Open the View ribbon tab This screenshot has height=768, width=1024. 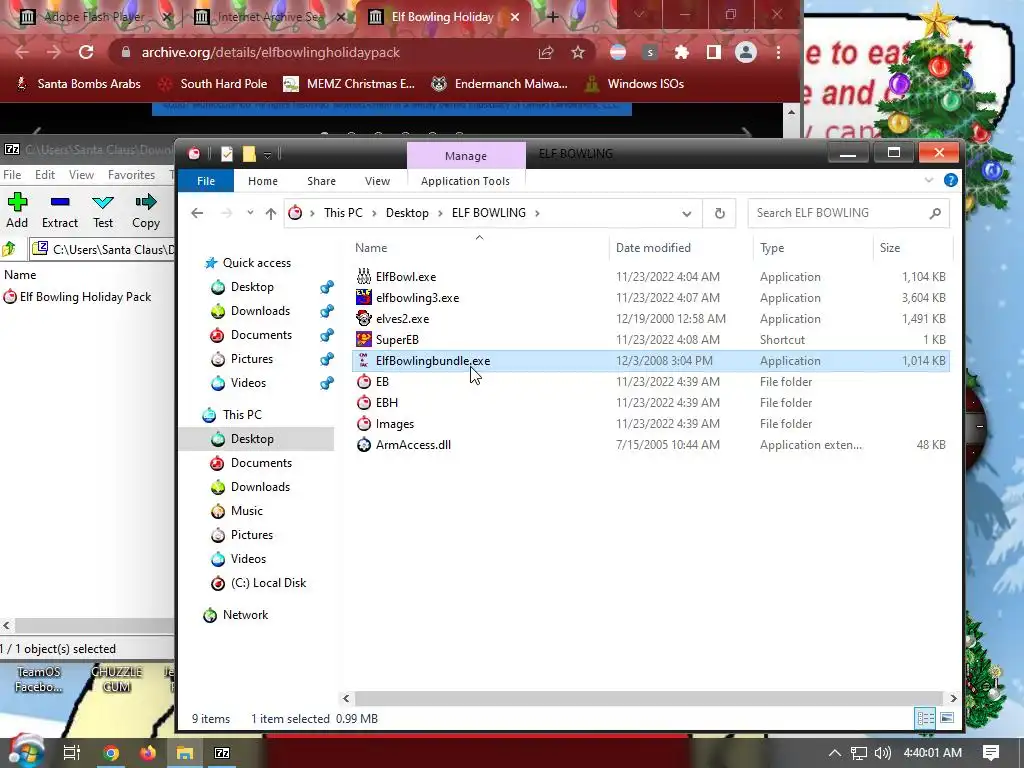pyautogui.click(x=377, y=181)
